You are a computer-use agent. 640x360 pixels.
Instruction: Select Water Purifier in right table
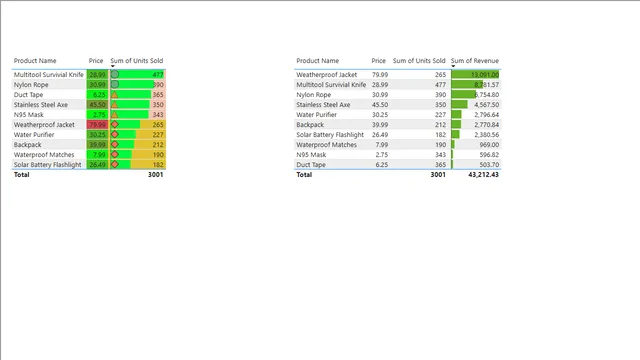click(316, 115)
